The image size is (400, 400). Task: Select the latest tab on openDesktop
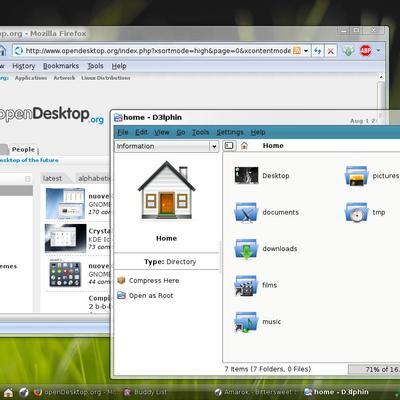click(x=53, y=178)
